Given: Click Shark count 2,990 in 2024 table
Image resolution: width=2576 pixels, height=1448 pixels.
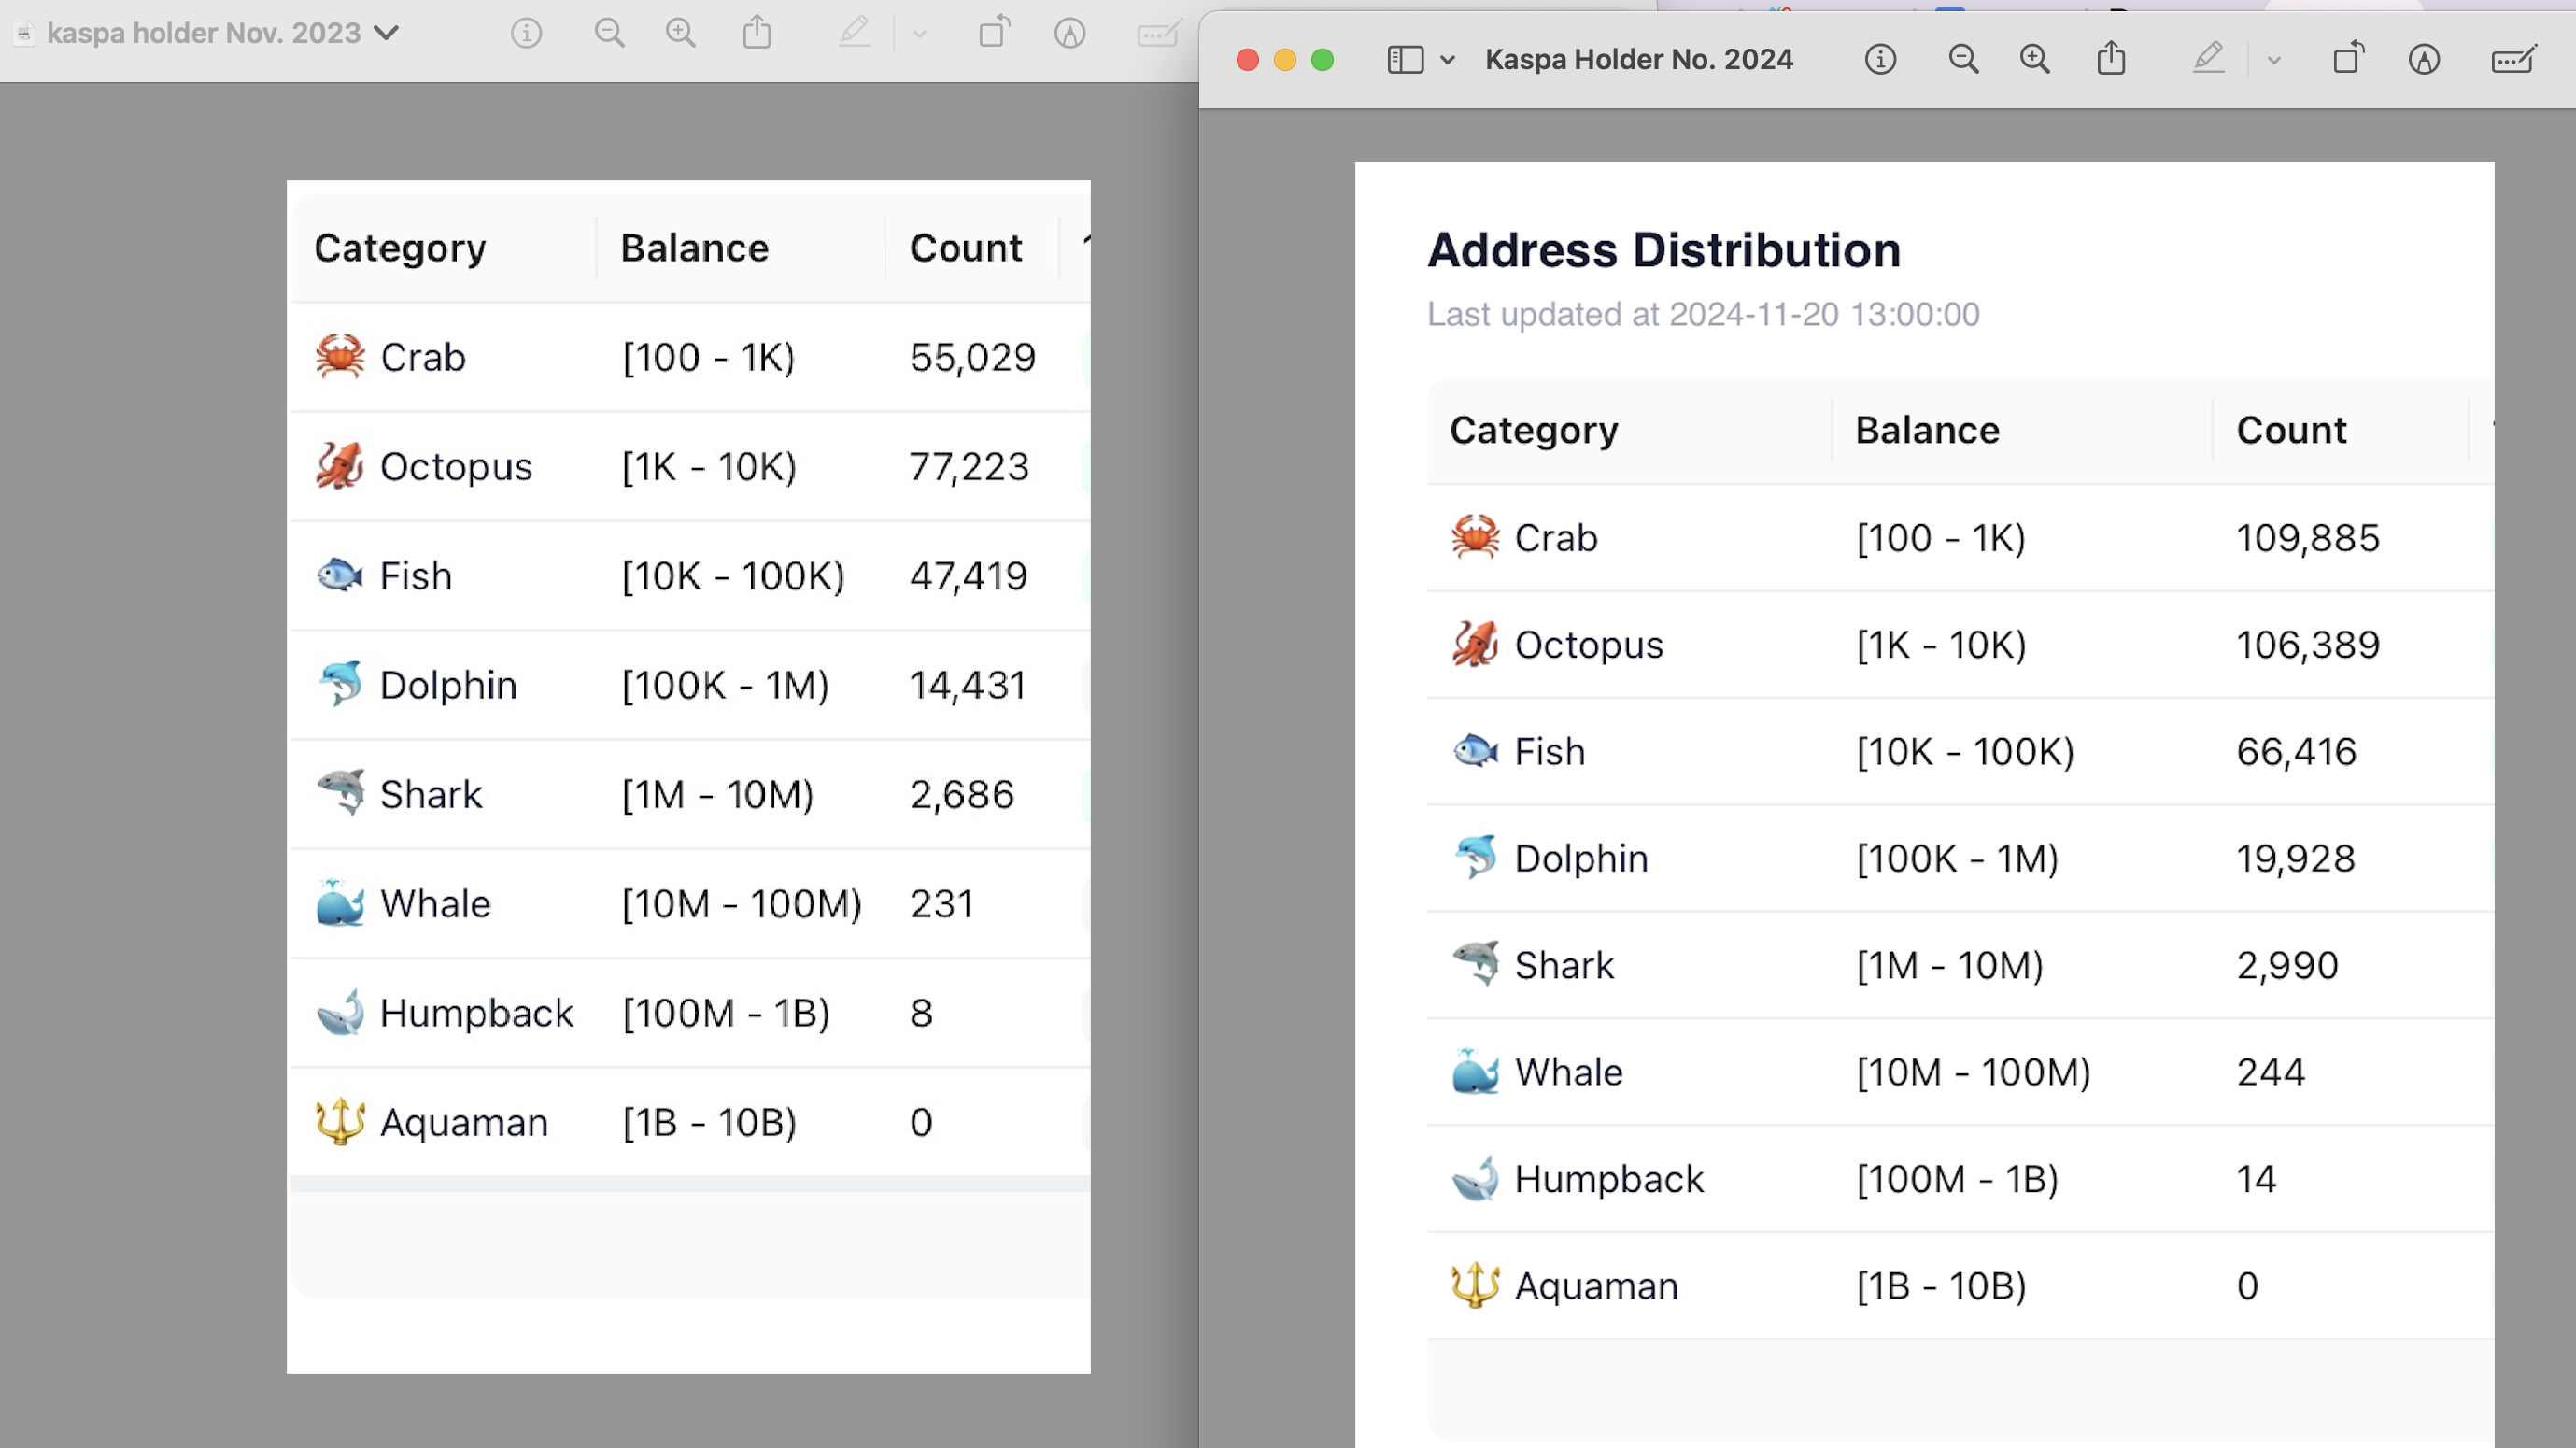Looking at the screenshot, I should pyautogui.click(x=2287, y=966).
